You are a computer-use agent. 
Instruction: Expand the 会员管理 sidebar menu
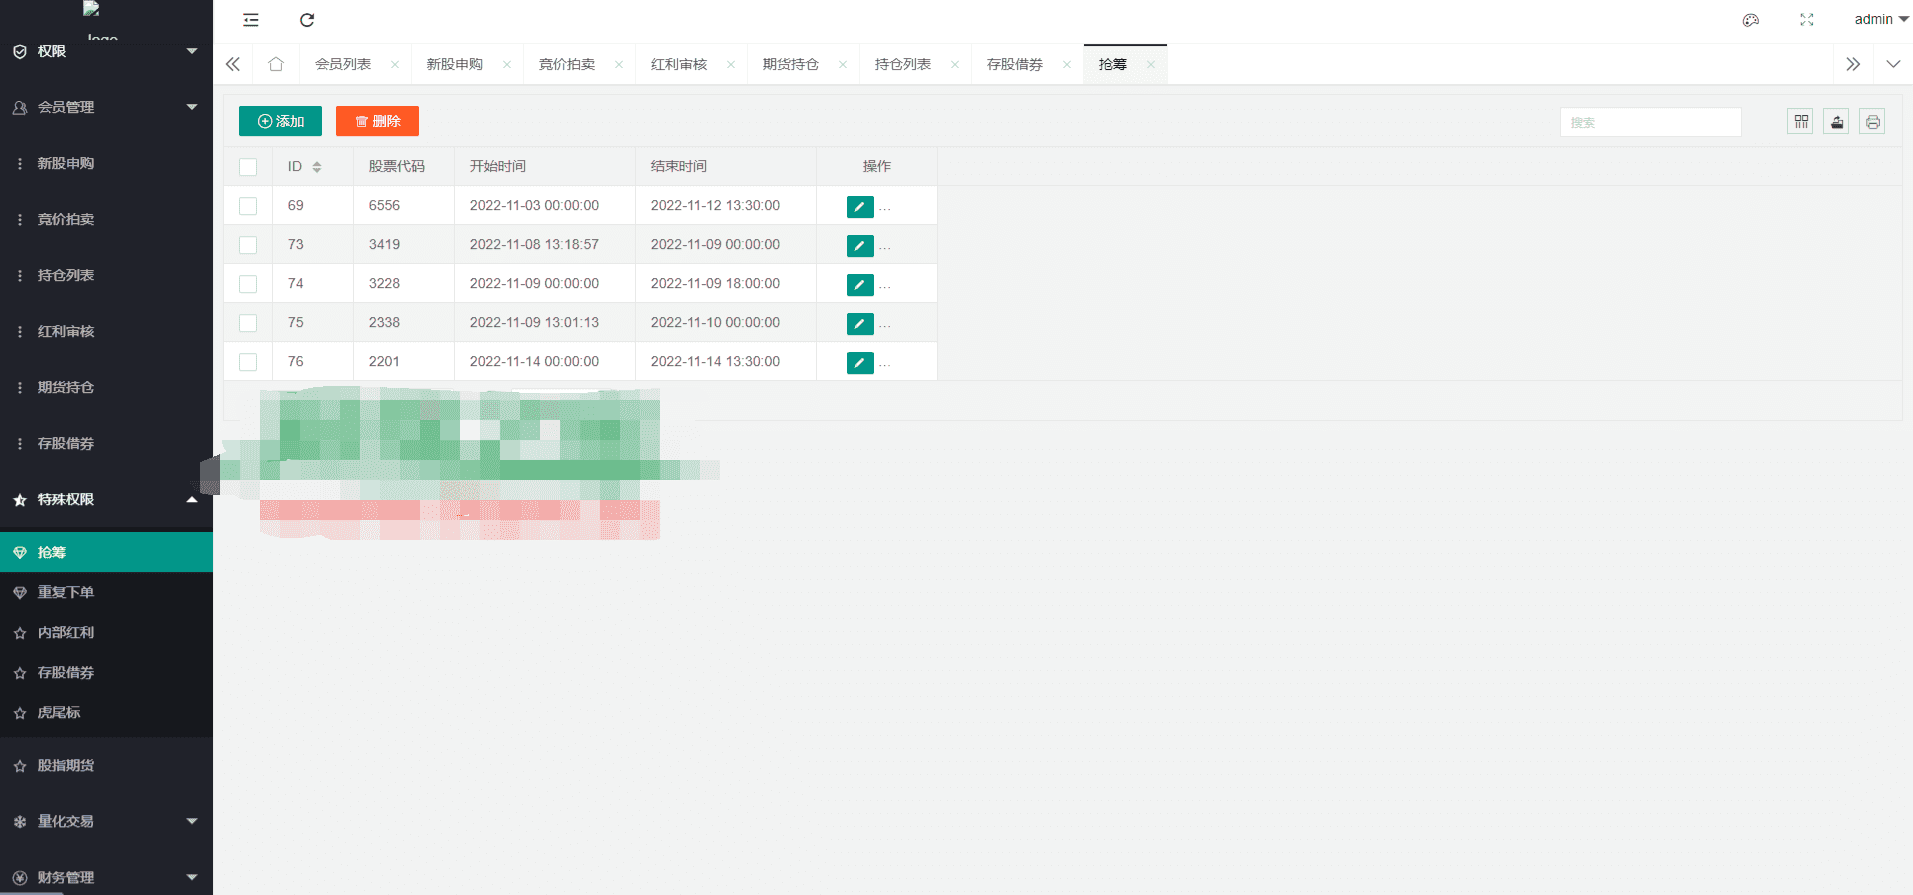coord(106,107)
